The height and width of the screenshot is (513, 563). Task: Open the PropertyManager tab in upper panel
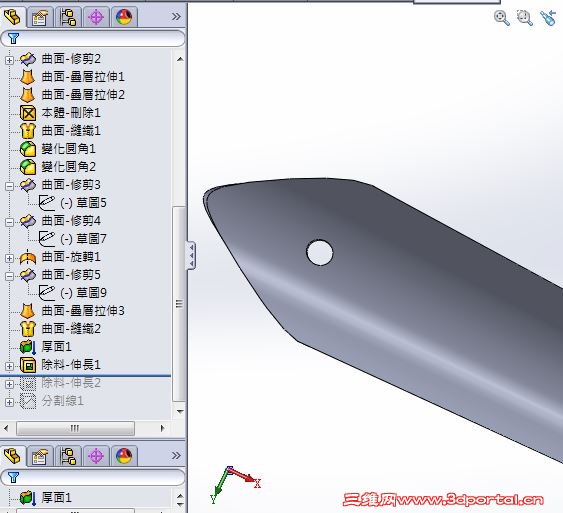[x=39, y=17]
